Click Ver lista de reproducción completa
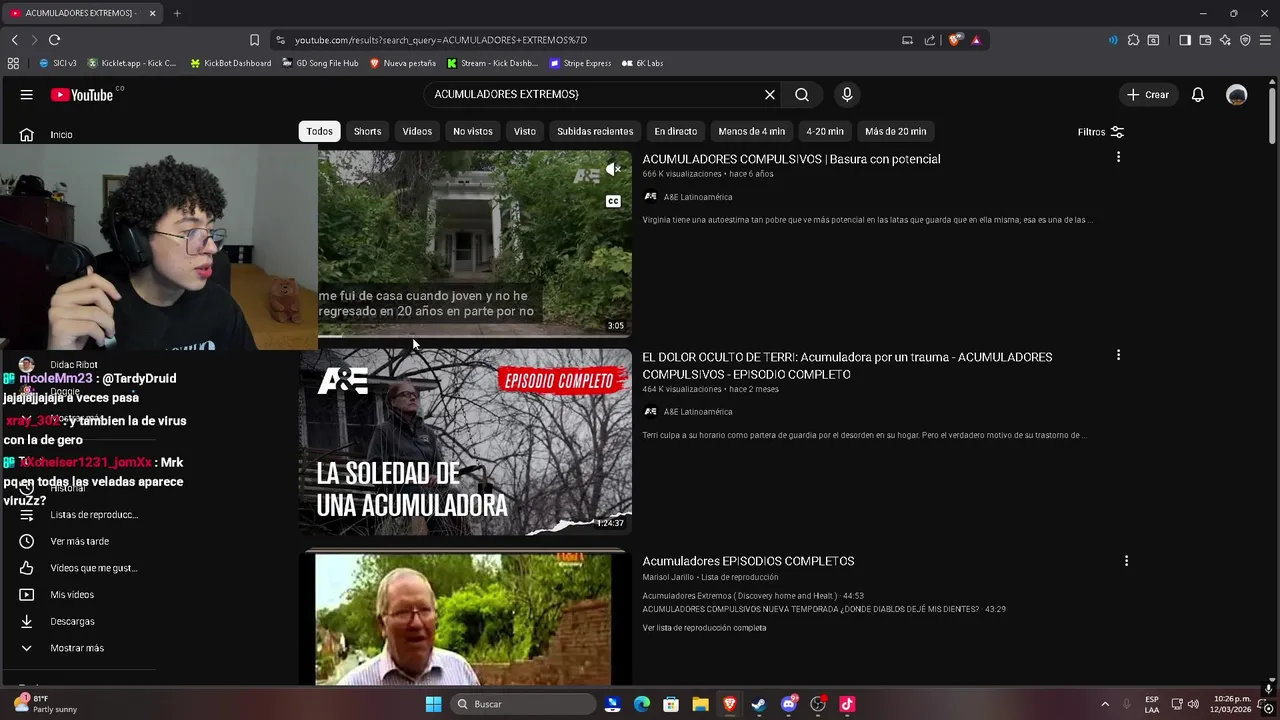Viewport: 1280px width, 720px height. pyautogui.click(x=704, y=628)
